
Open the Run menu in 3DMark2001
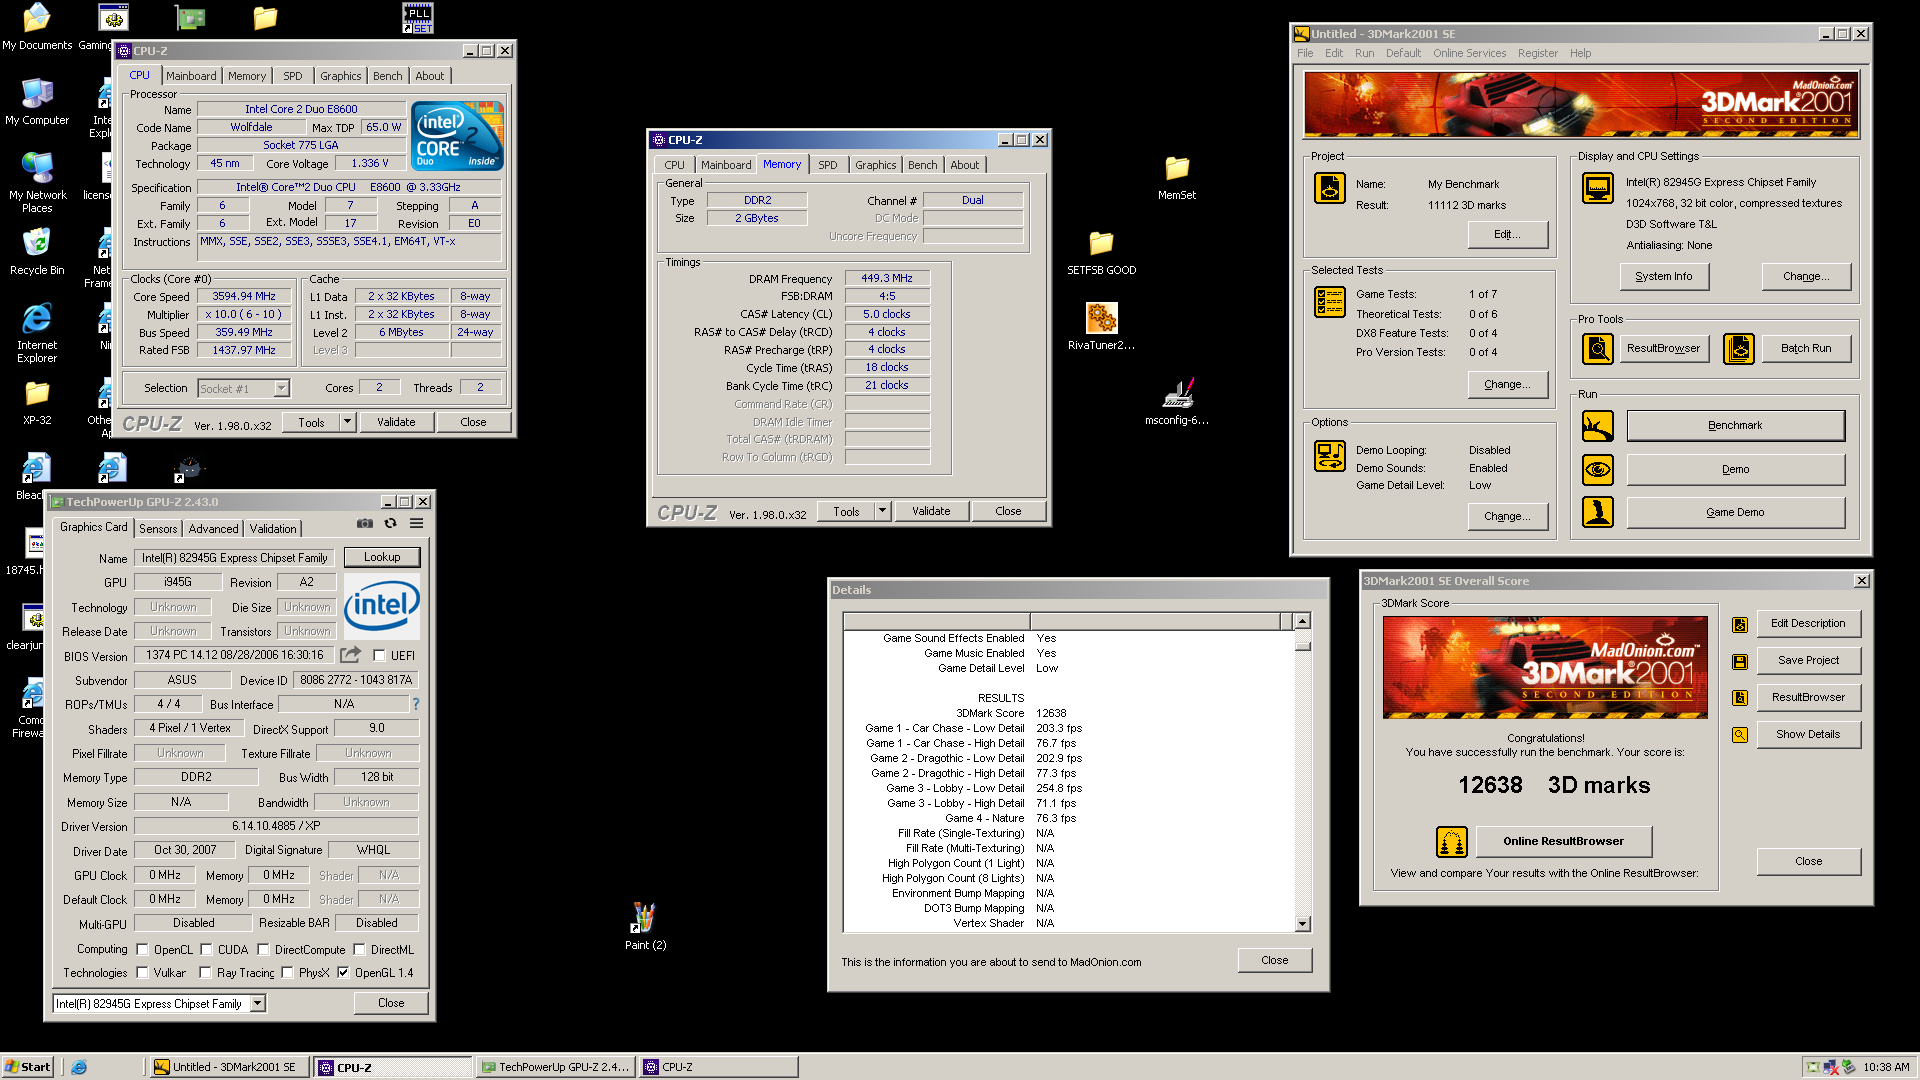(1364, 54)
